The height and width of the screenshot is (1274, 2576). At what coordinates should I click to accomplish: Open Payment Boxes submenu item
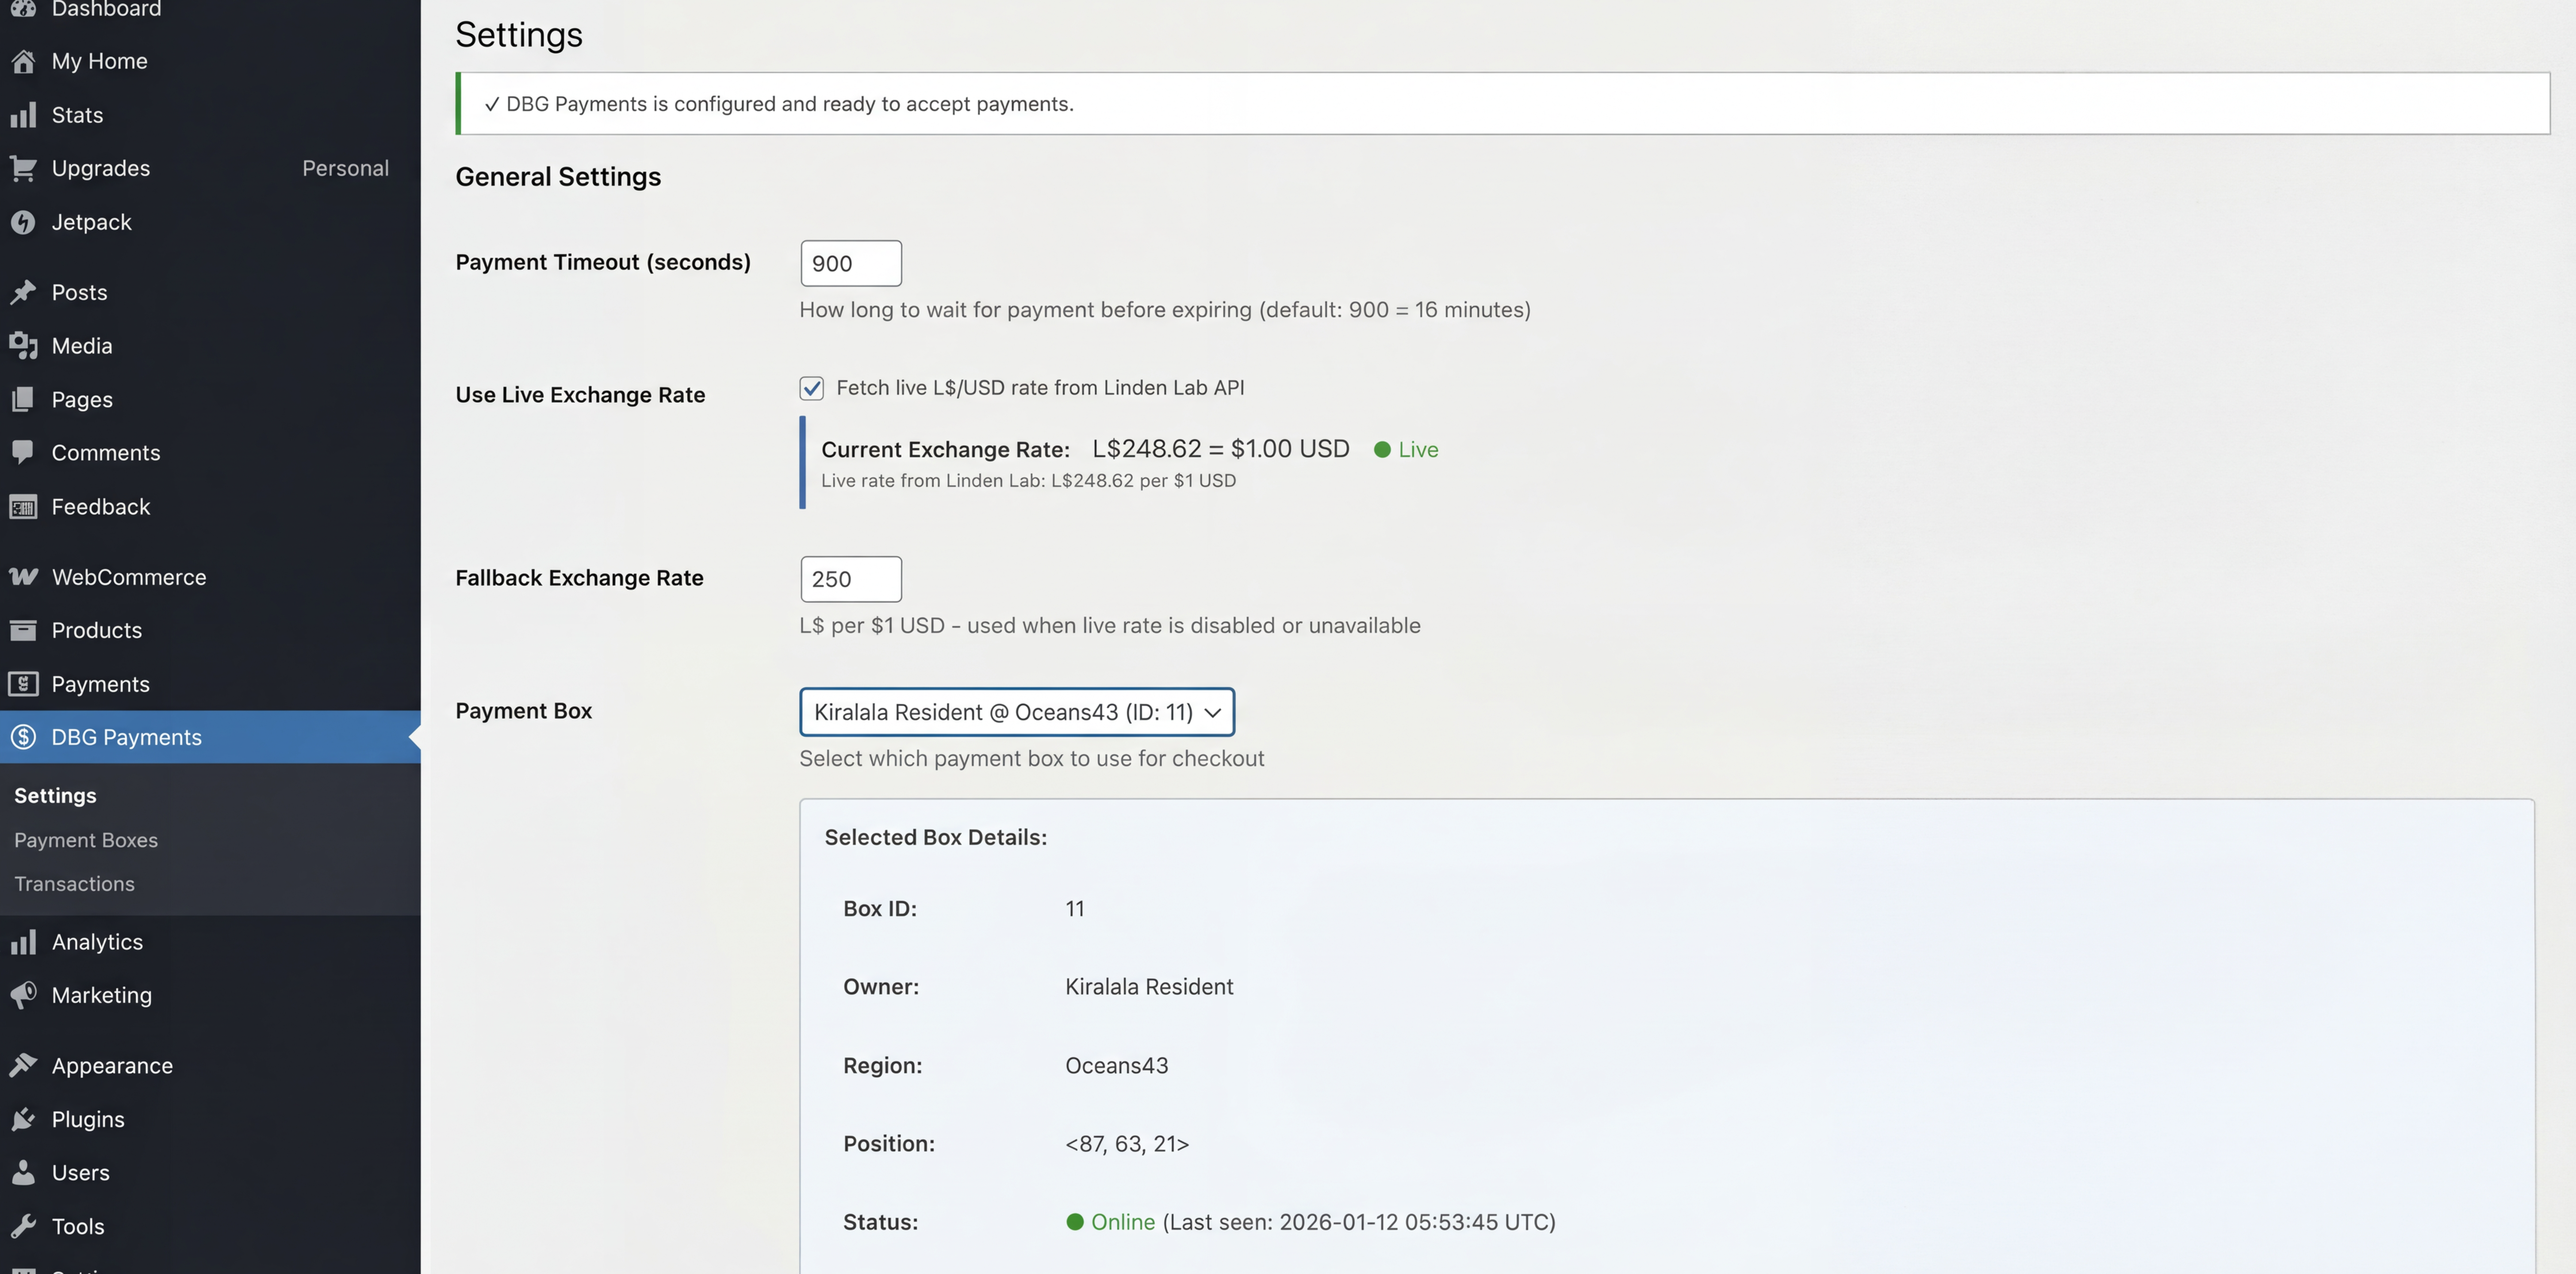click(86, 840)
